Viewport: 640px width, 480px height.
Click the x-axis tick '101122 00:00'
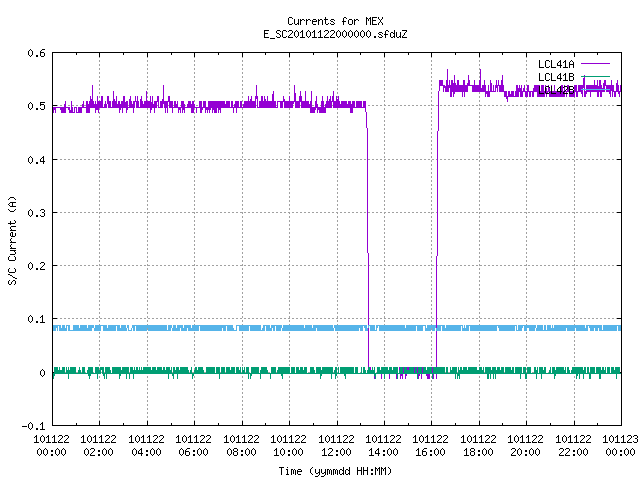(51, 446)
